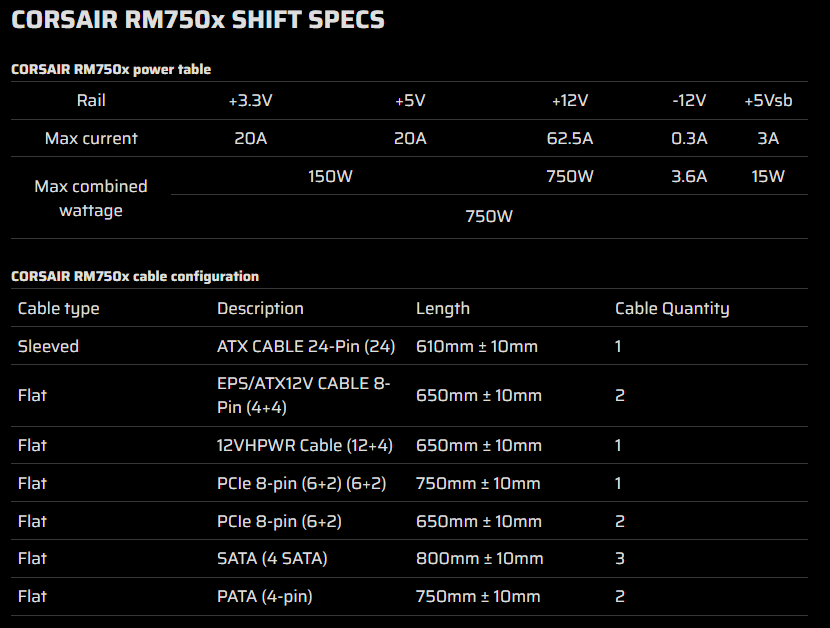Click the CORSAIR RM750x SHIFT SPECS heading
The image size is (830, 628).
[197, 20]
